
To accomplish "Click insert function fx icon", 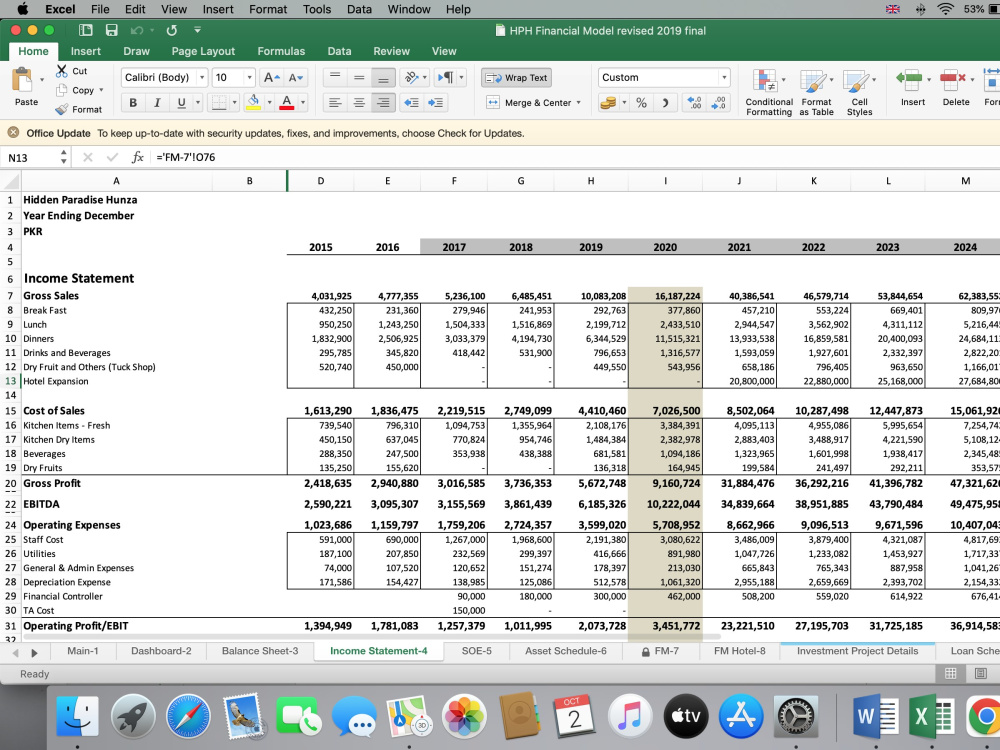I will coord(137,157).
